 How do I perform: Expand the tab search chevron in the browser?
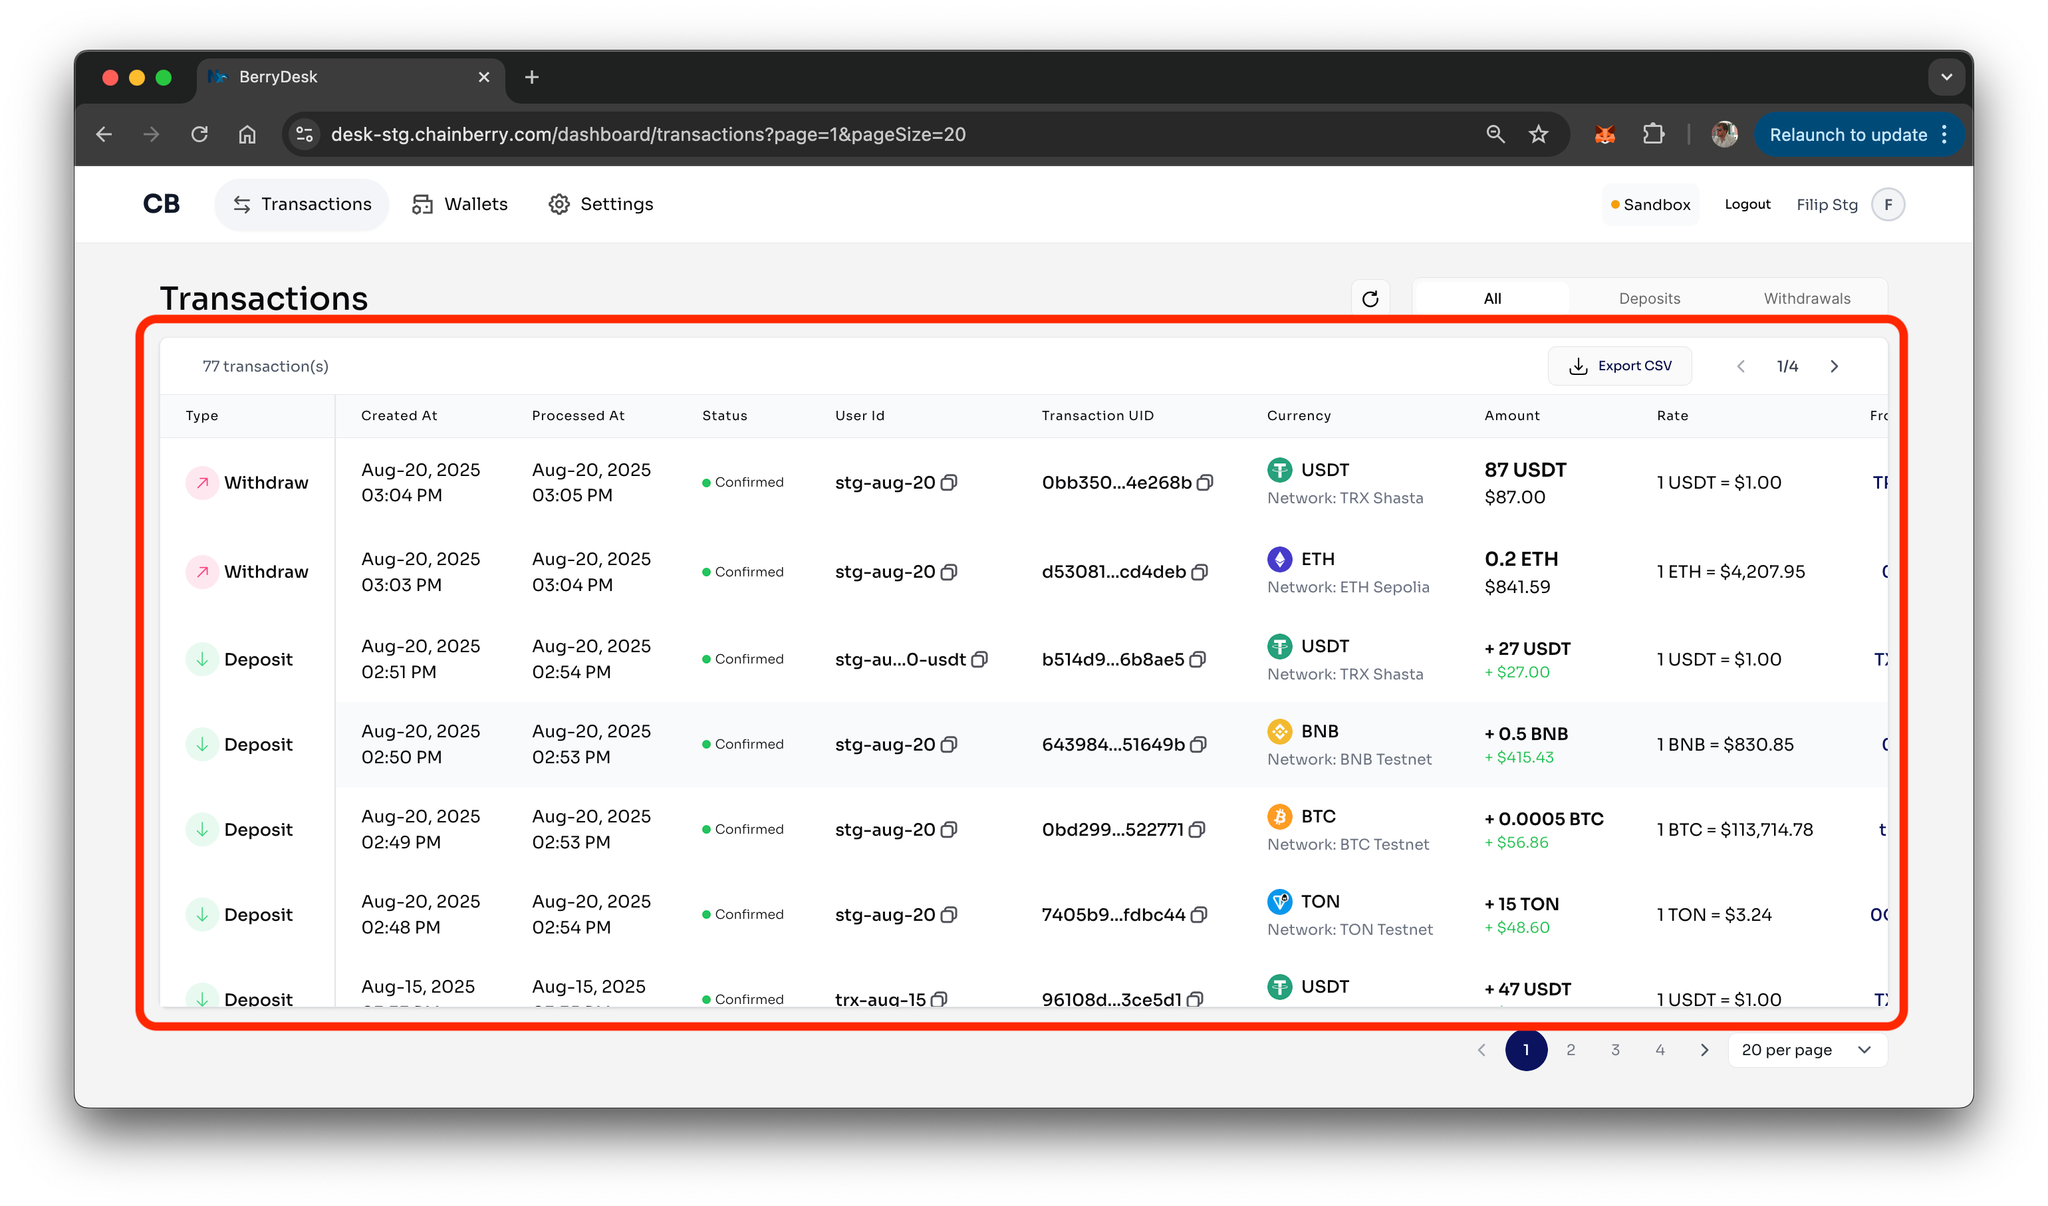pos(1946,77)
